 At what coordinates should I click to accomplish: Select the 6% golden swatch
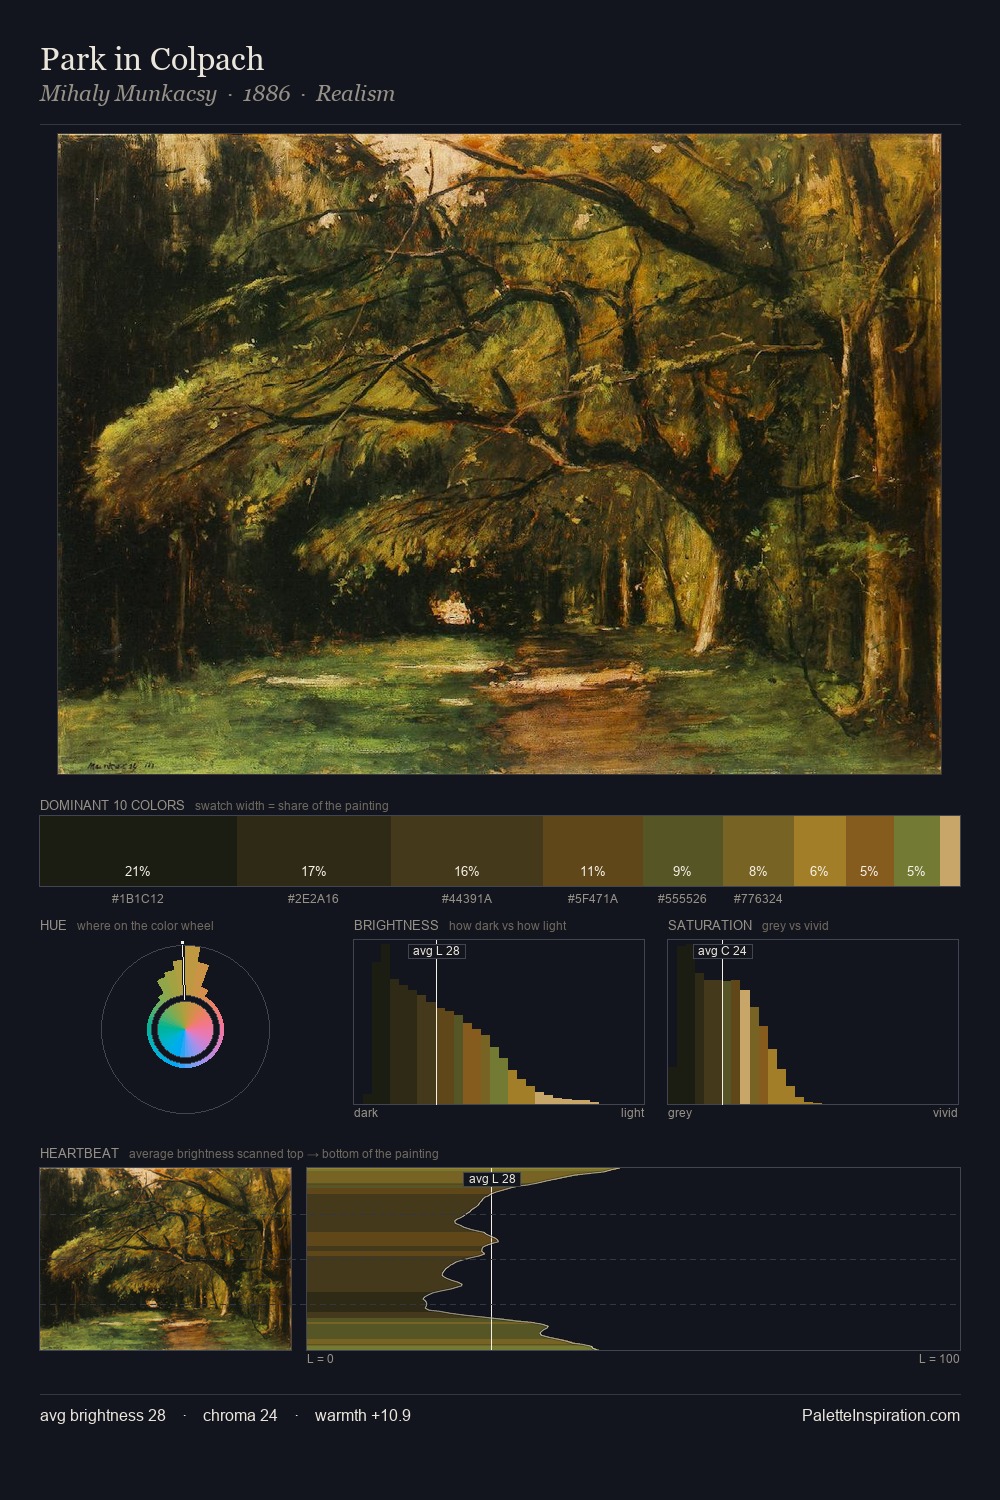click(820, 851)
